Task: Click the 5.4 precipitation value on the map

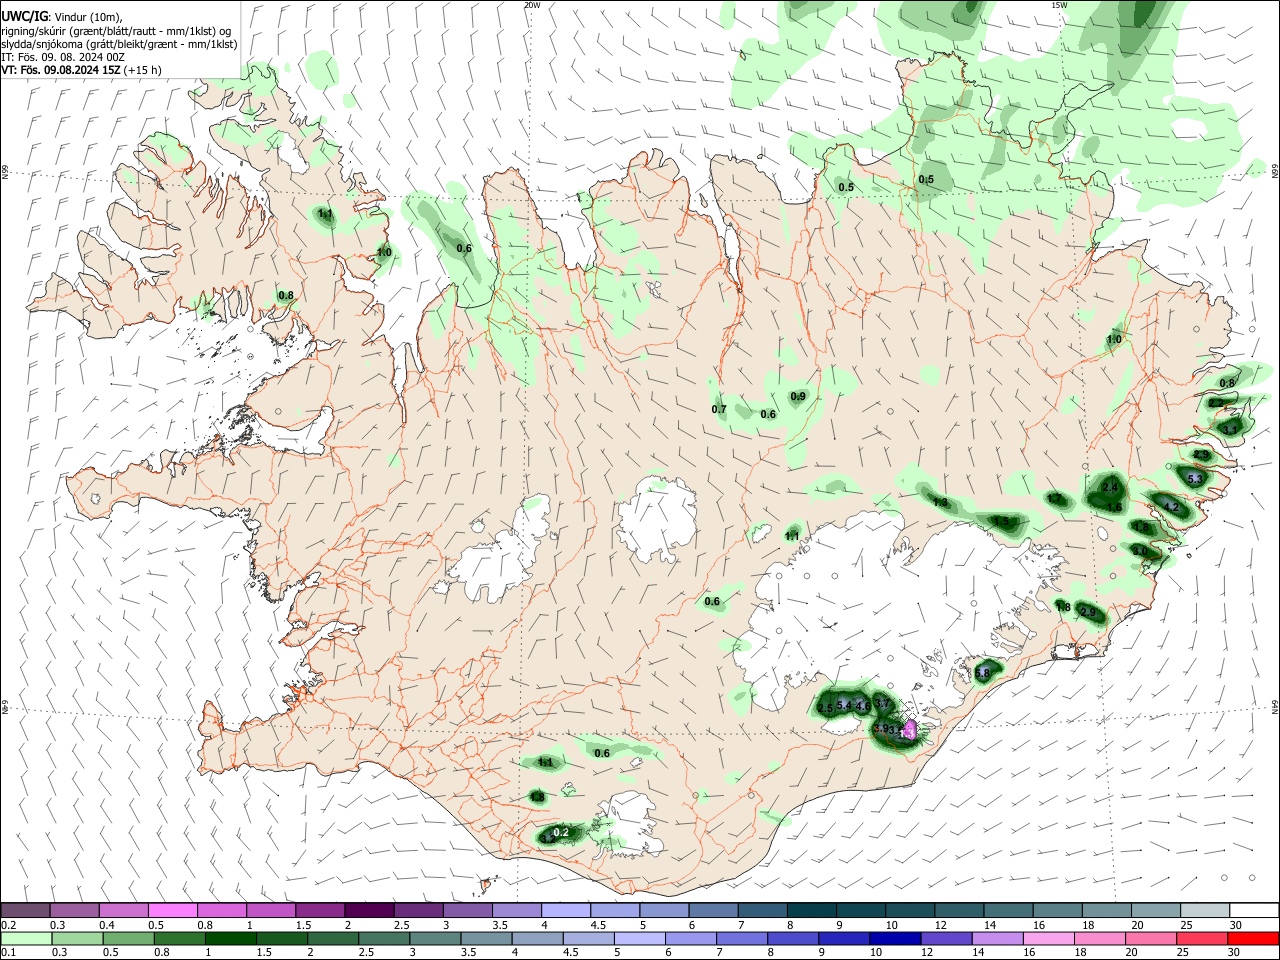Action: coord(844,706)
